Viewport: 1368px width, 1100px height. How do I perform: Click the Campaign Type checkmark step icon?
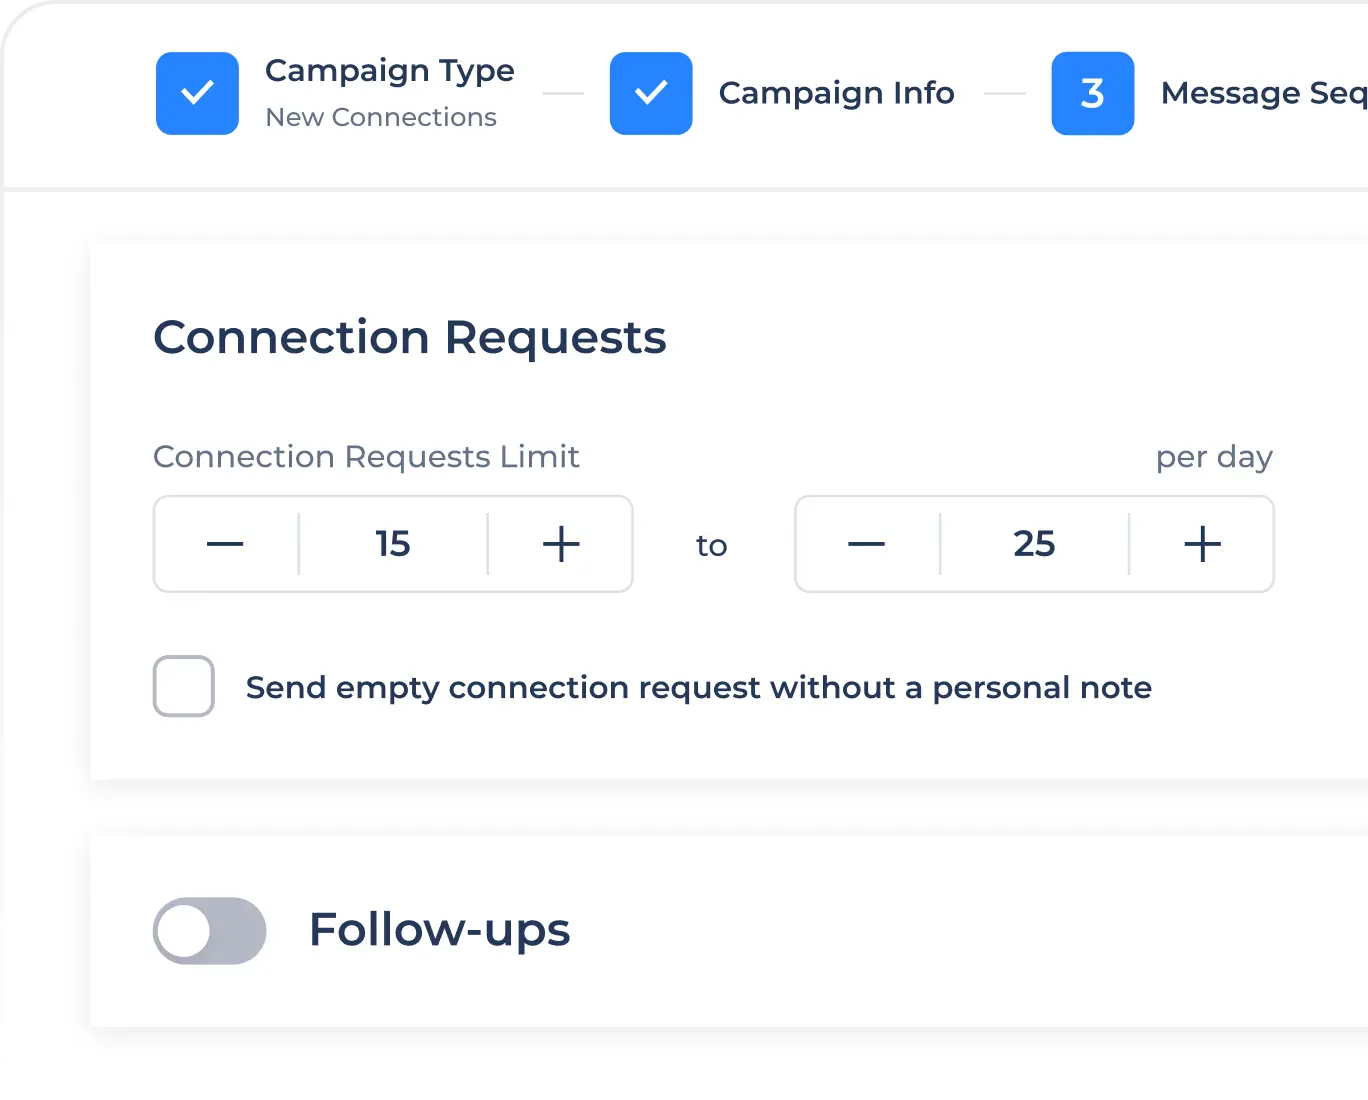click(x=197, y=93)
